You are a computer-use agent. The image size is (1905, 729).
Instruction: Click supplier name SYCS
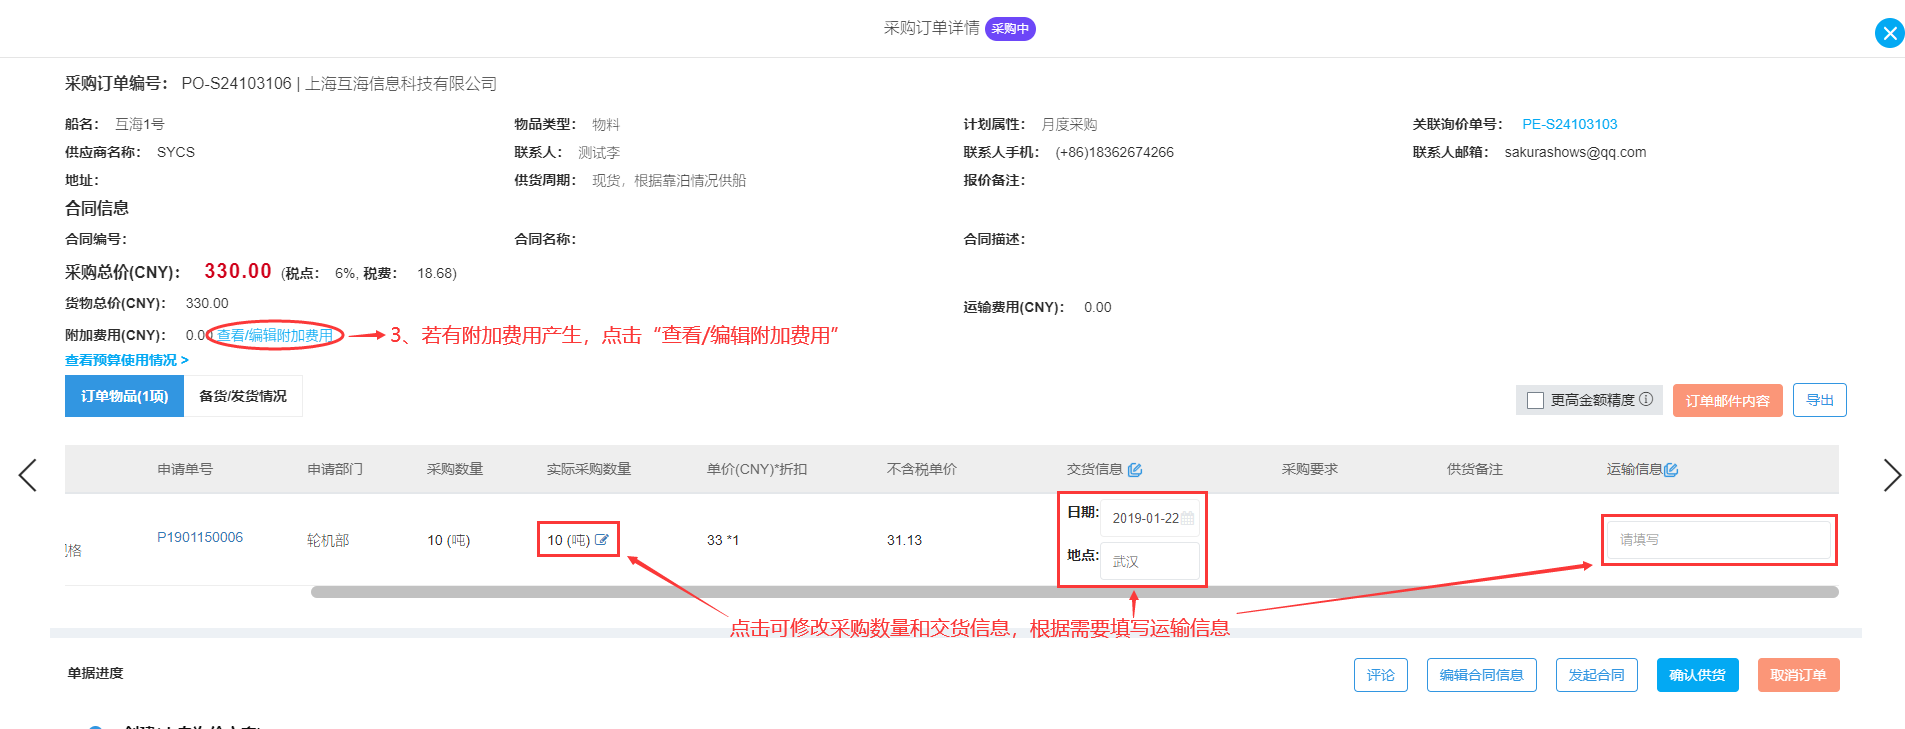[176, 152]
